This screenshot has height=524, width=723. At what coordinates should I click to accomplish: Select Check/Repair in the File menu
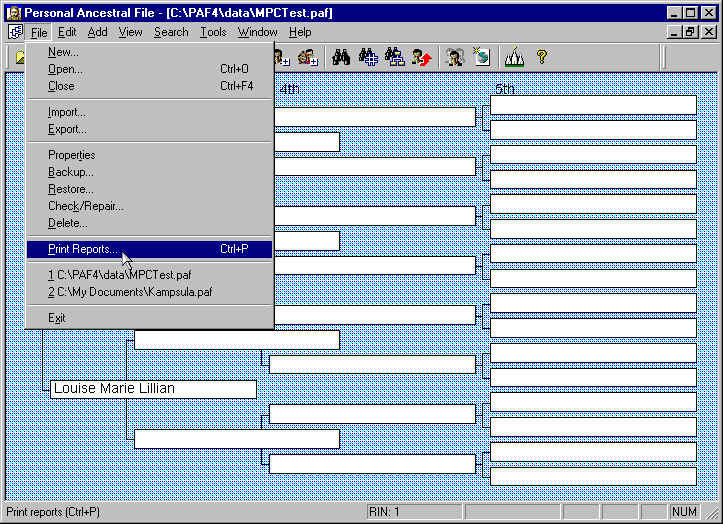coord(85,206)
